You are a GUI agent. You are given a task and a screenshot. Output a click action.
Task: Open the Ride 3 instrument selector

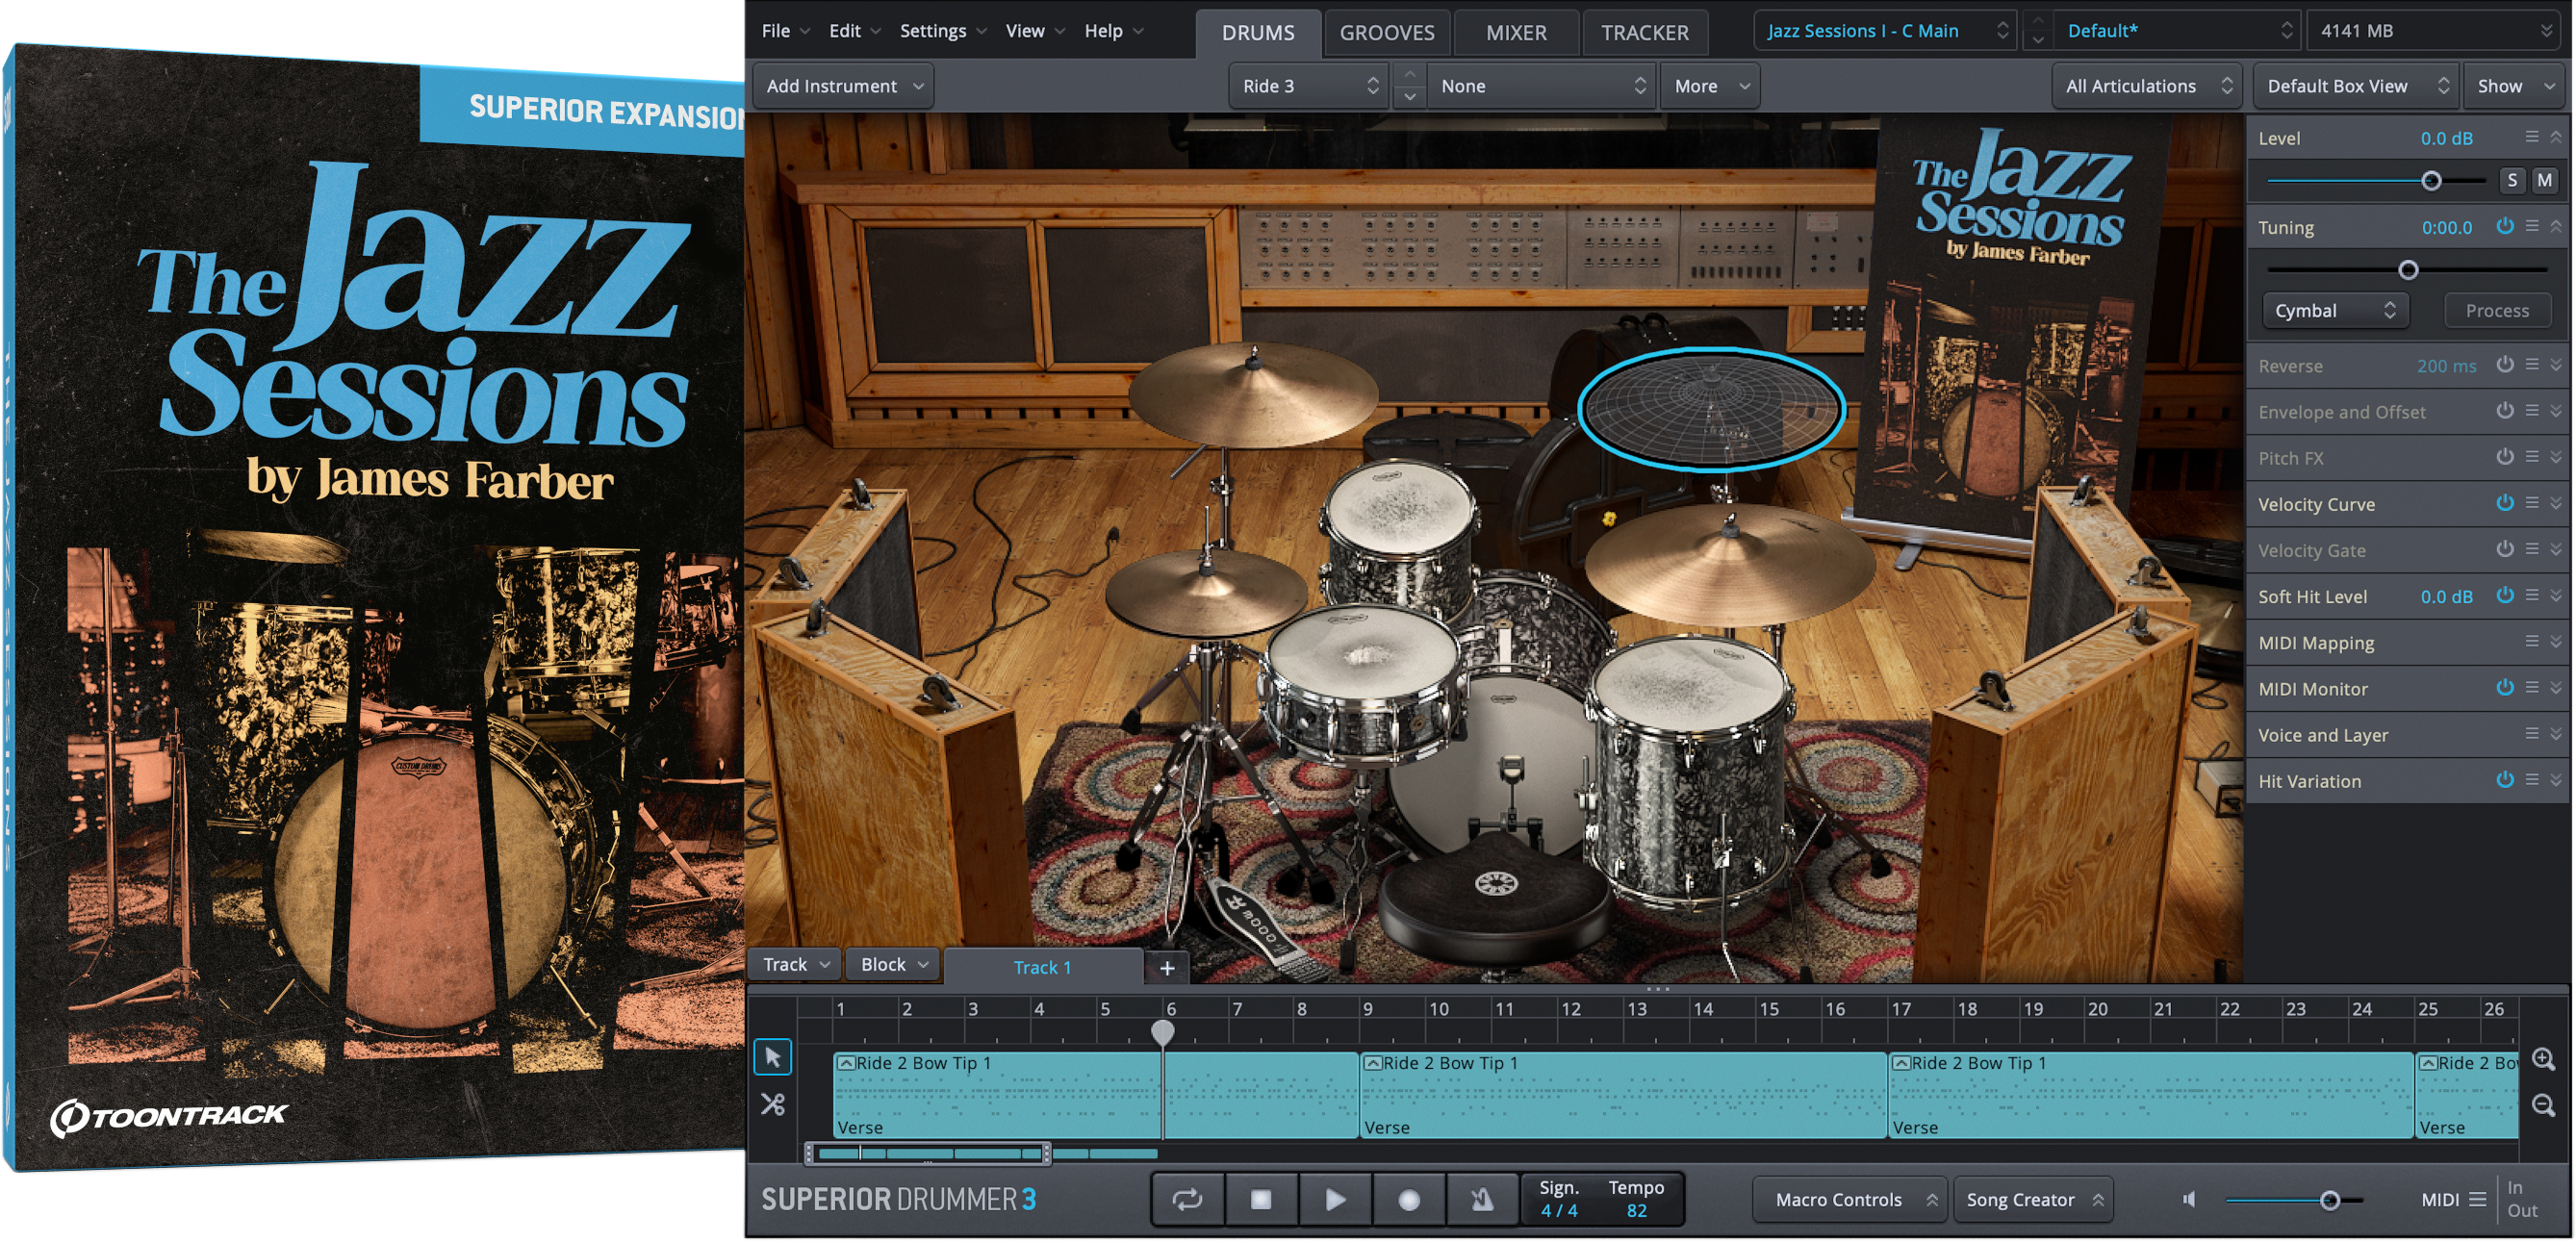pyautogui.click(x=1307, y=85)
